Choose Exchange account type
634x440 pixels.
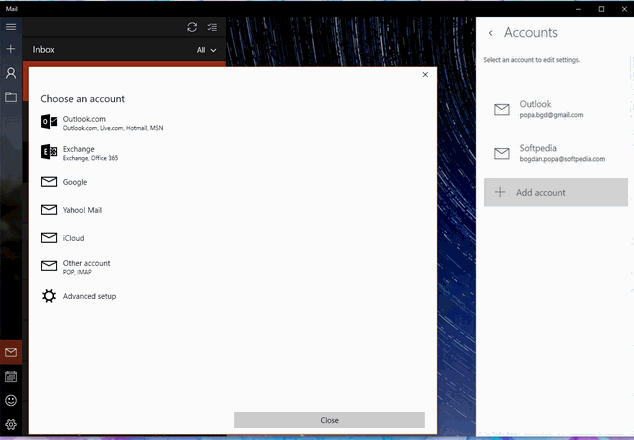tap(80, 152)
